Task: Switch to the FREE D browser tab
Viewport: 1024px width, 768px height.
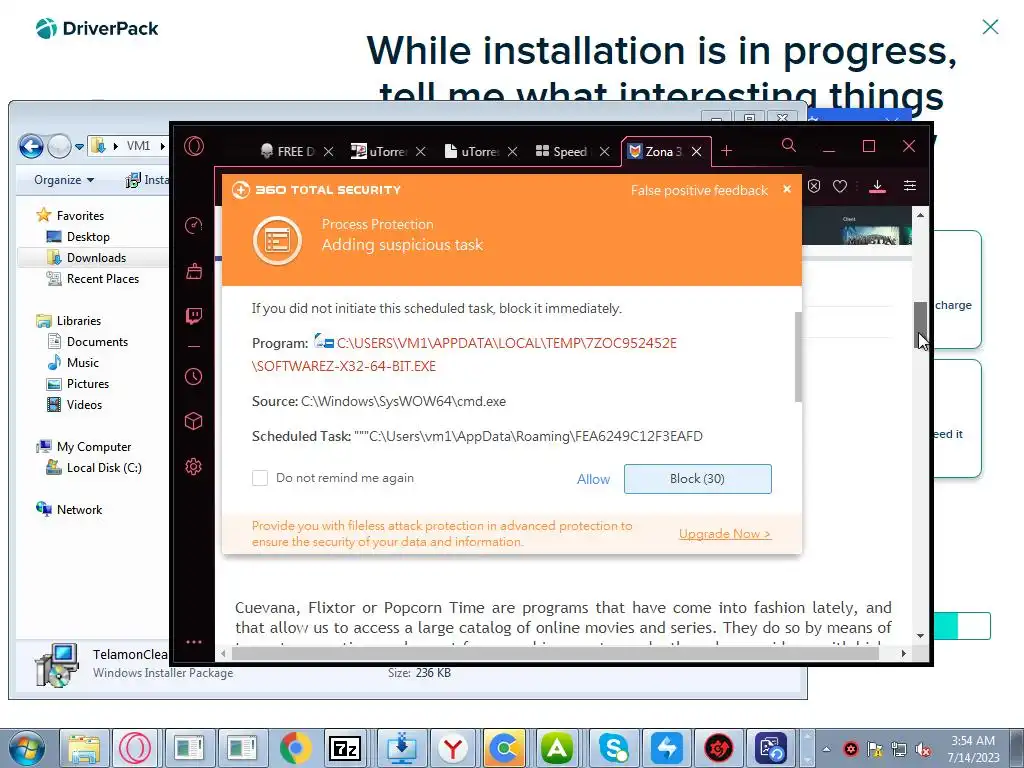Action: click(x=287, y=152)
